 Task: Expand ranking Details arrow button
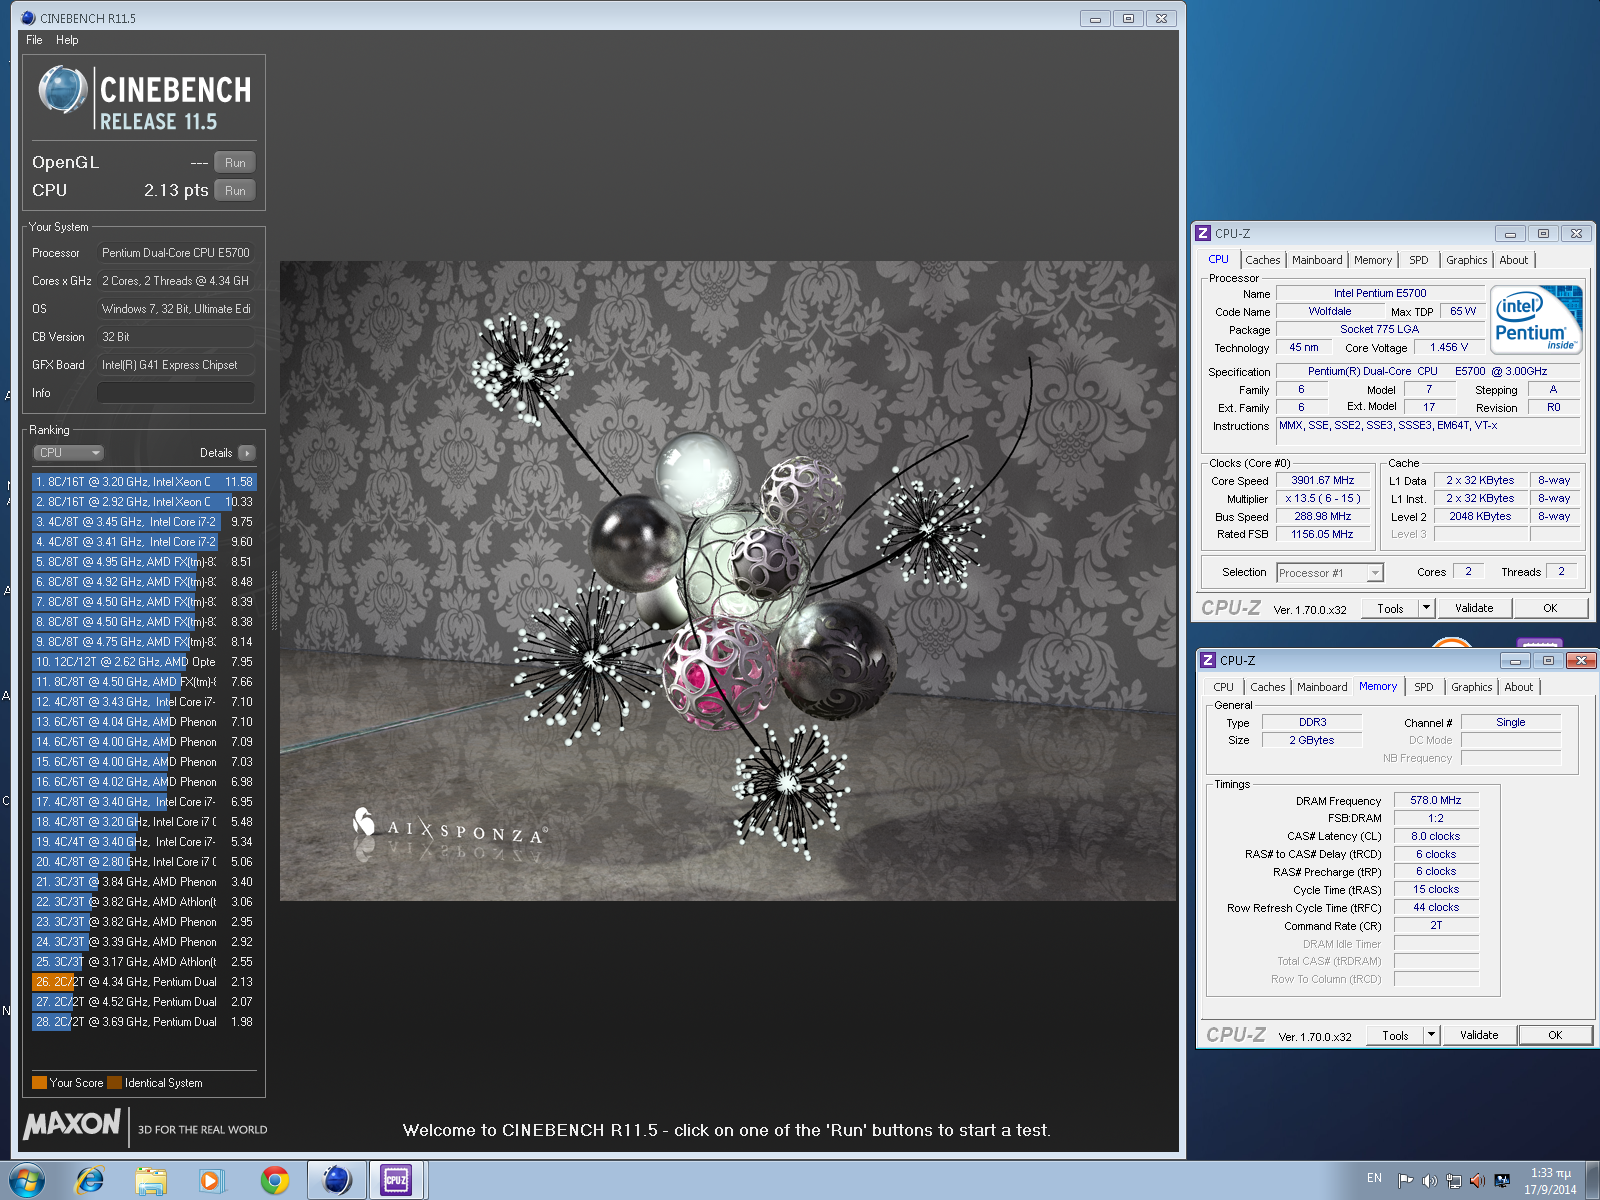click(x=247, y=453)
